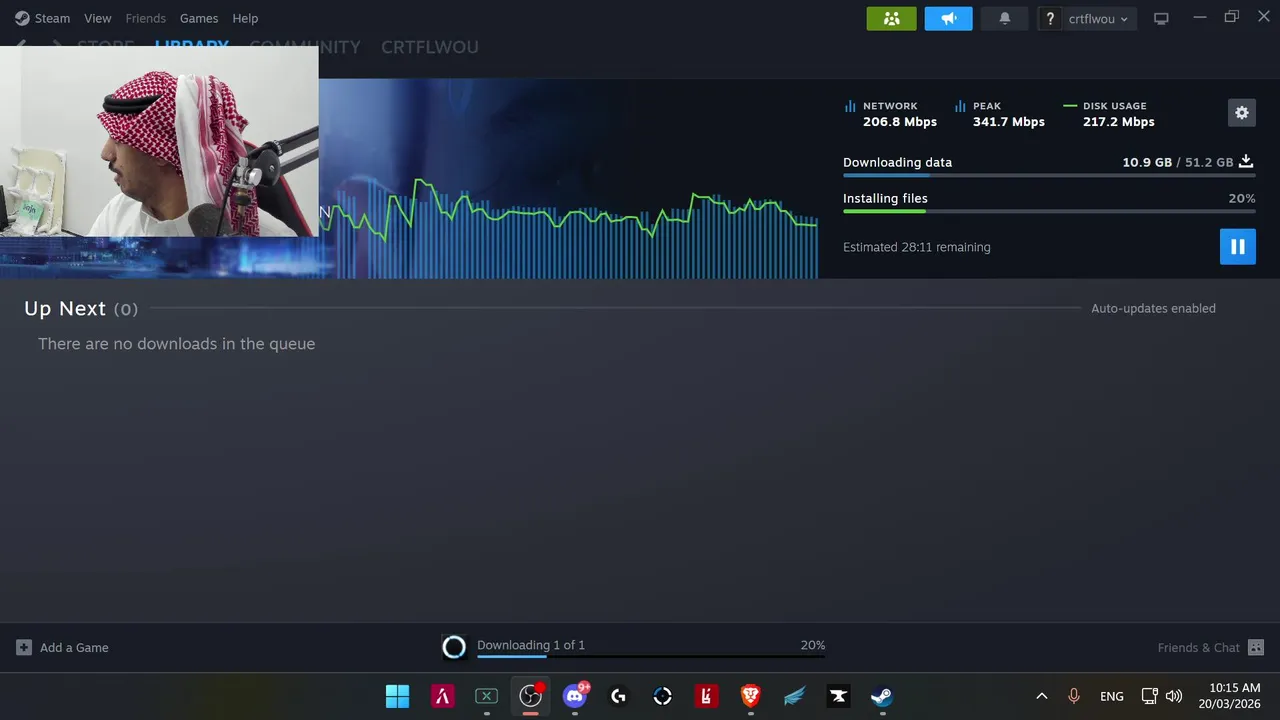The height and width of the screenshot is (720, 1280).
Task: Switch to OBS Studio in taskbar
Action: point(530,696)
